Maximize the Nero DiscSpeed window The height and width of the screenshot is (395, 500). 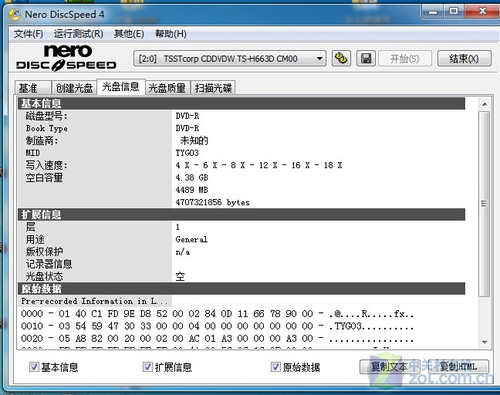pyautogui.click(x=454, y=12)
